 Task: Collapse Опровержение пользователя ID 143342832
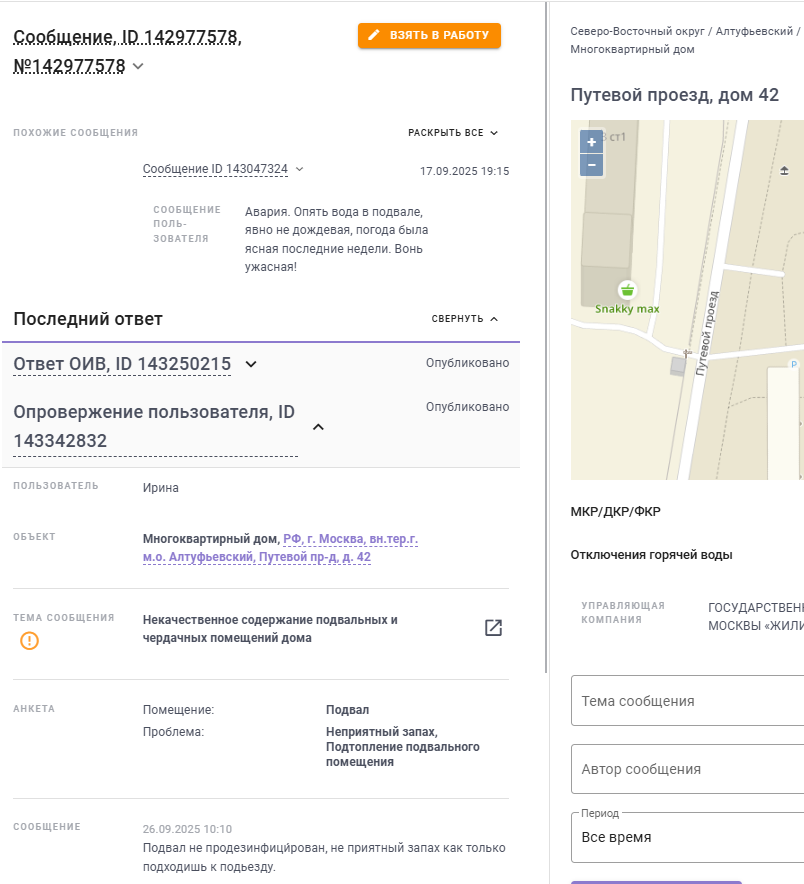coord(318,427)
